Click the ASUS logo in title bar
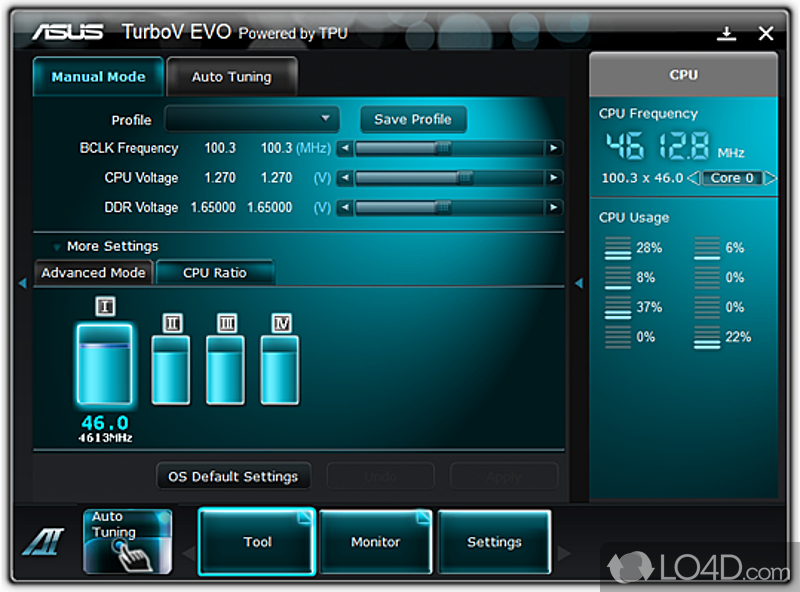The height and width of the screenshot is (592, 800). (68, 32)
